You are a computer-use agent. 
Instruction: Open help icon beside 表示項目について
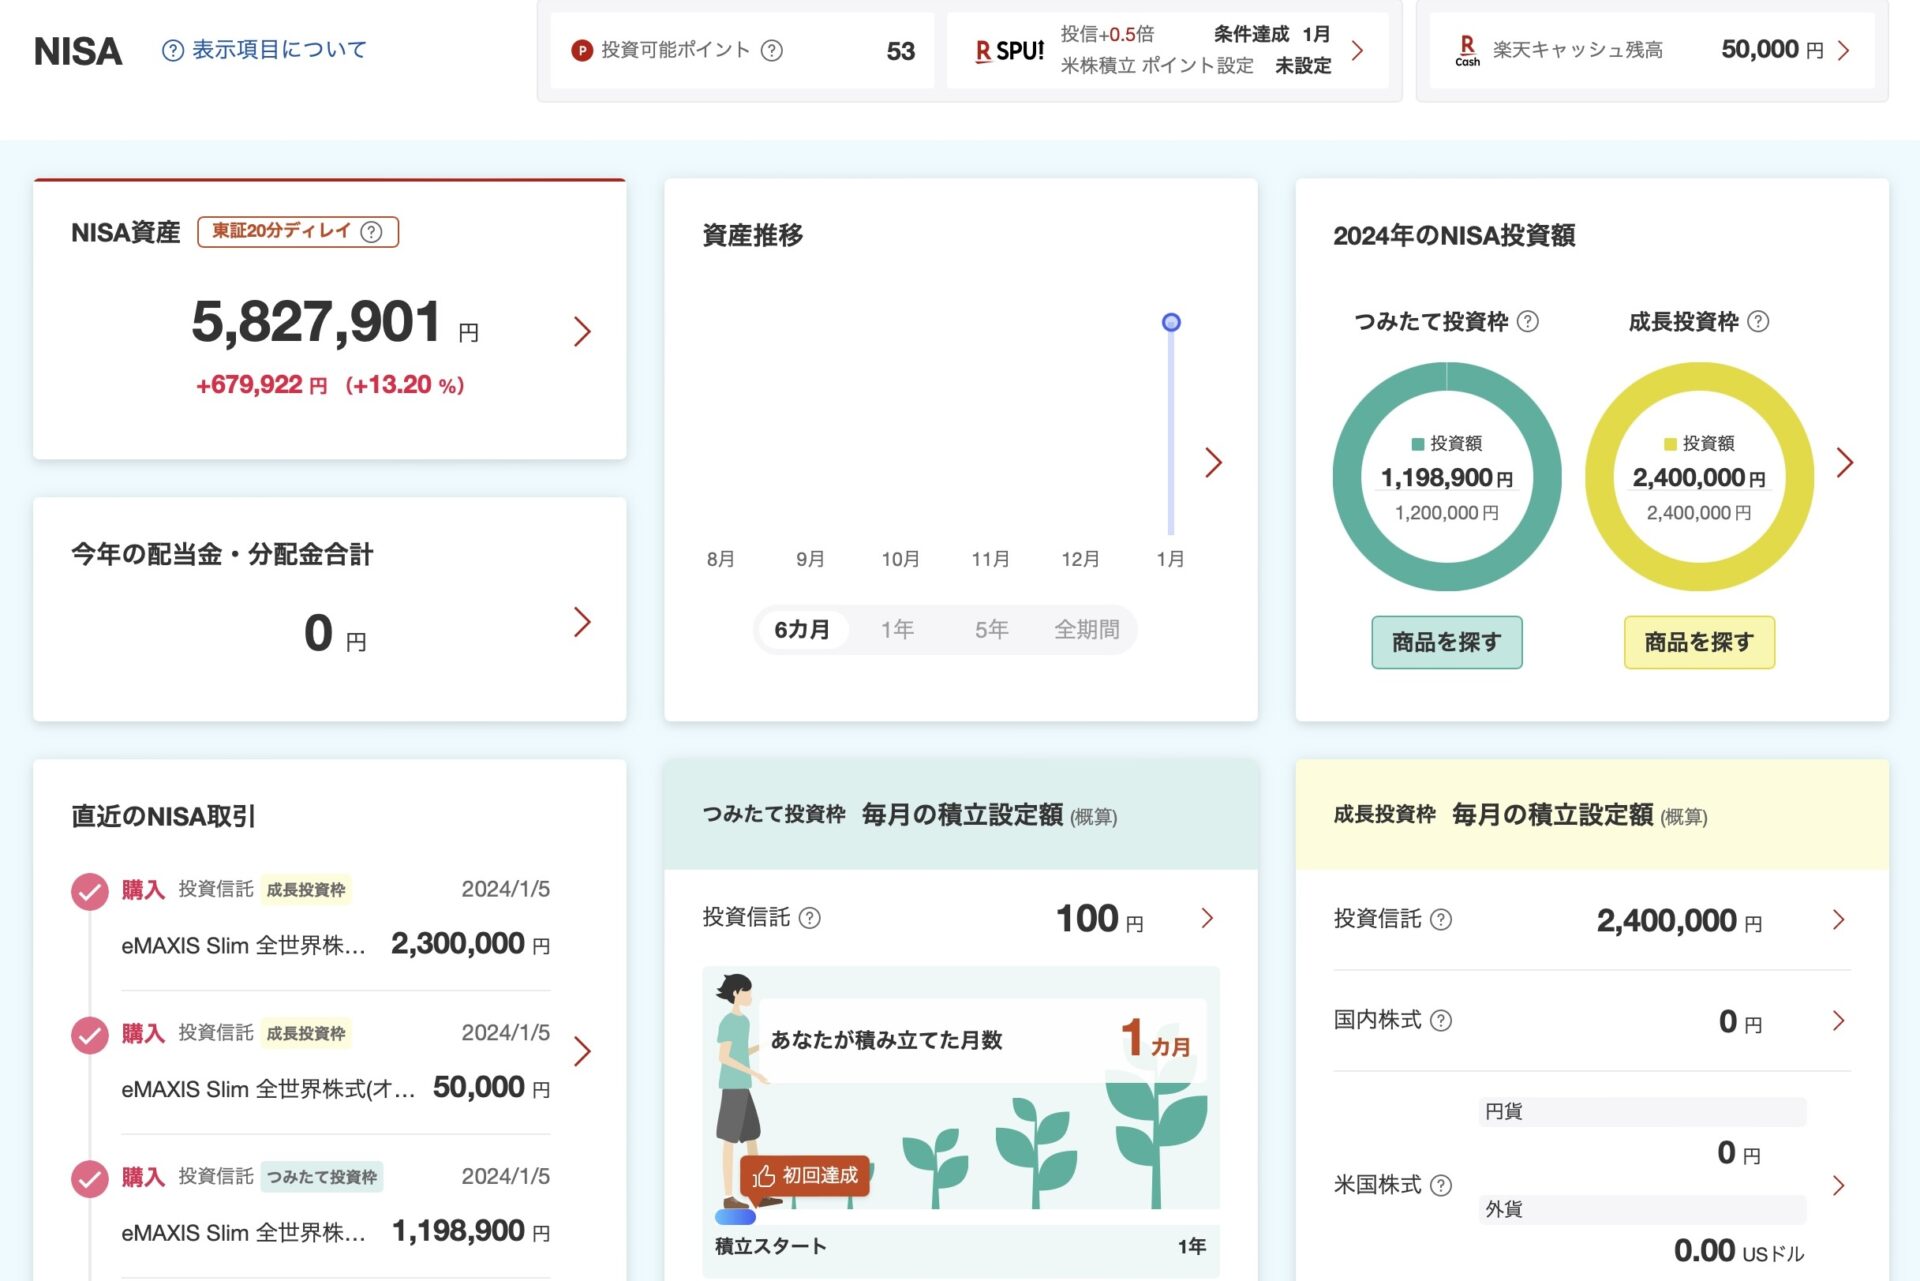coord(173,50)
